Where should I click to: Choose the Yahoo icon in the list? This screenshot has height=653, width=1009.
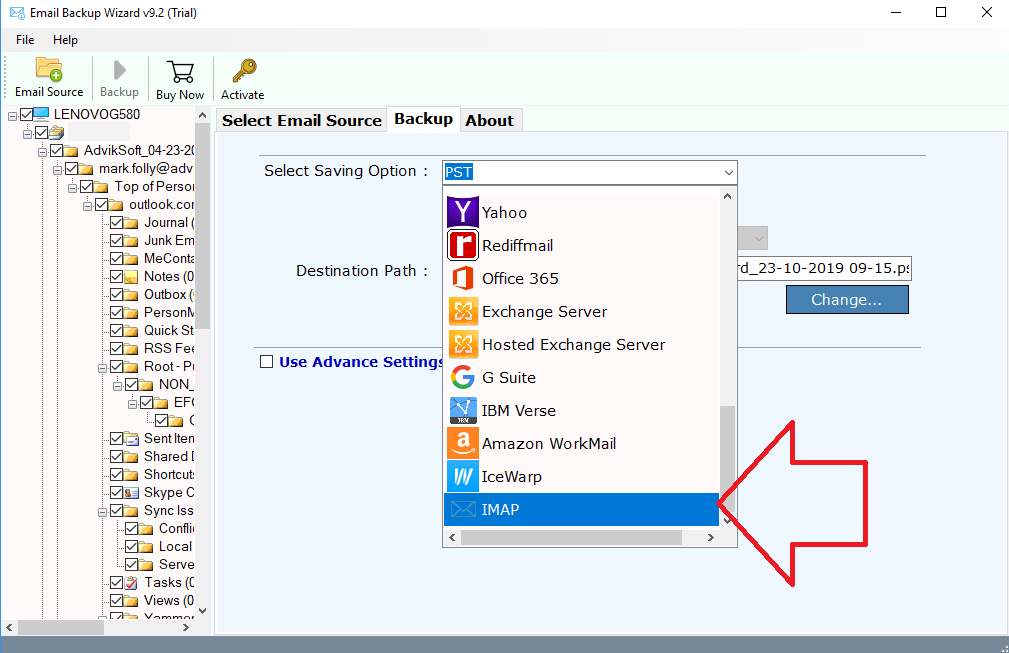click(463, 212)
